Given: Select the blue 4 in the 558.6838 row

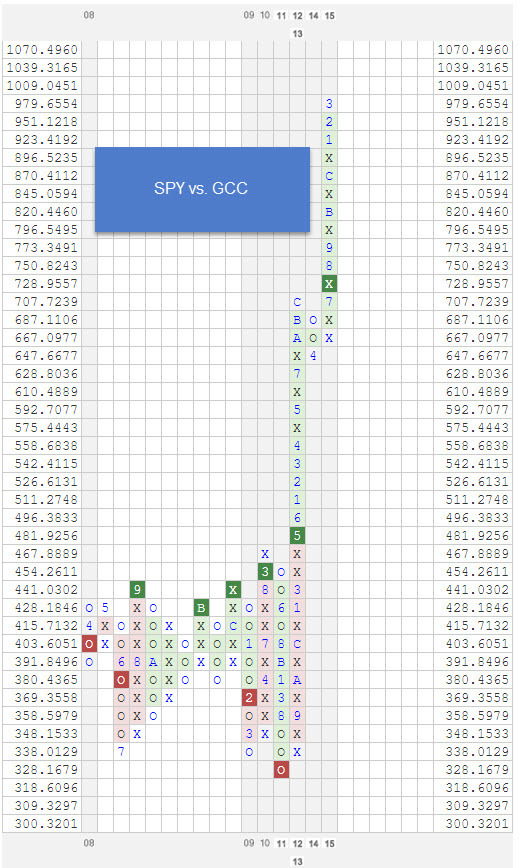Looking at the screenshot, I should pyautogui.click(x=297, y=446).
